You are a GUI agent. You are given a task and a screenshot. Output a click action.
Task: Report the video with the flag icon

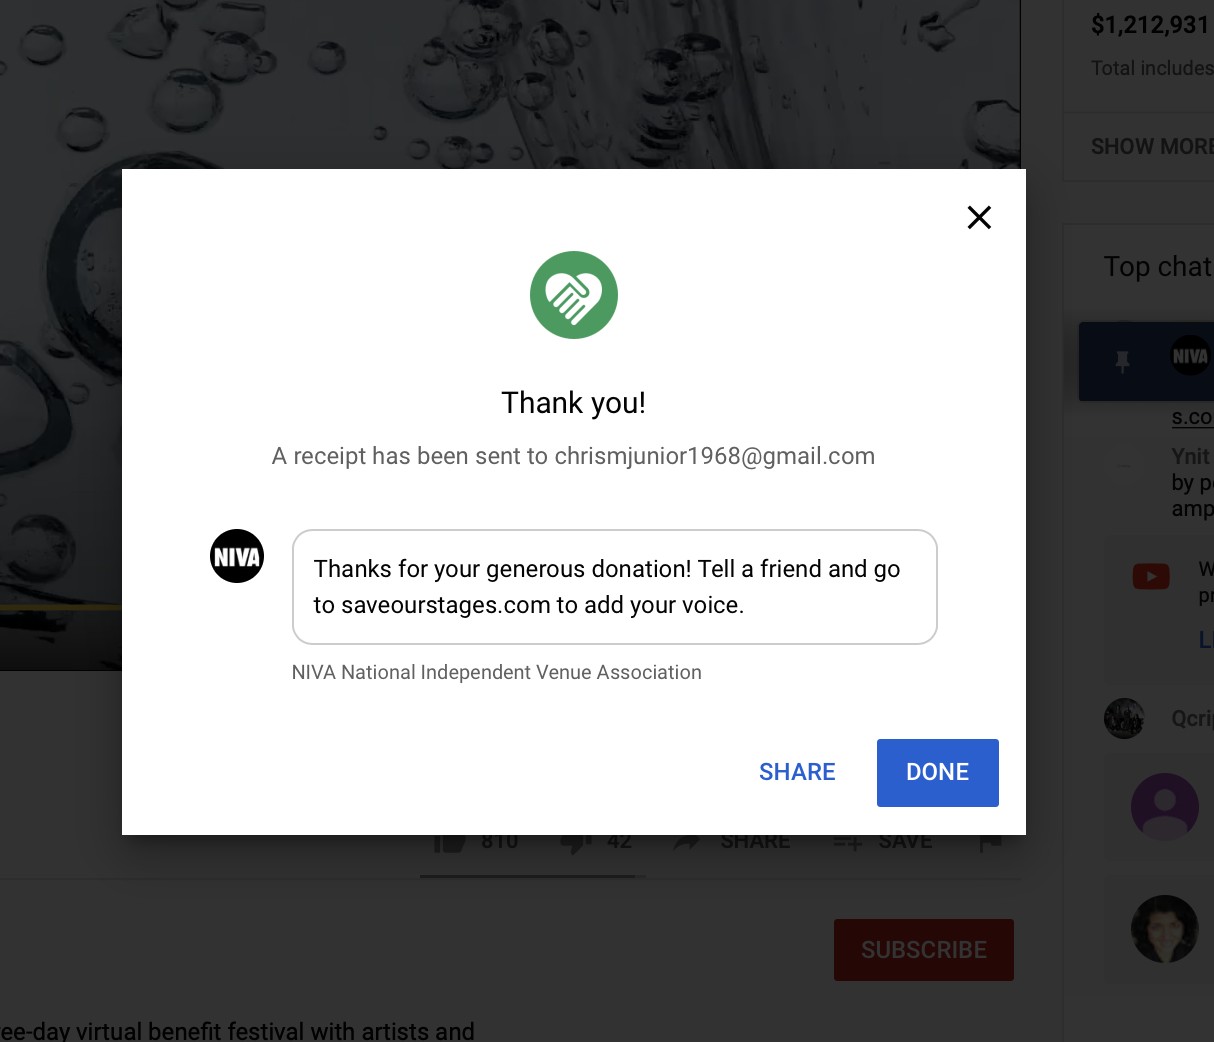pos(990,843)
